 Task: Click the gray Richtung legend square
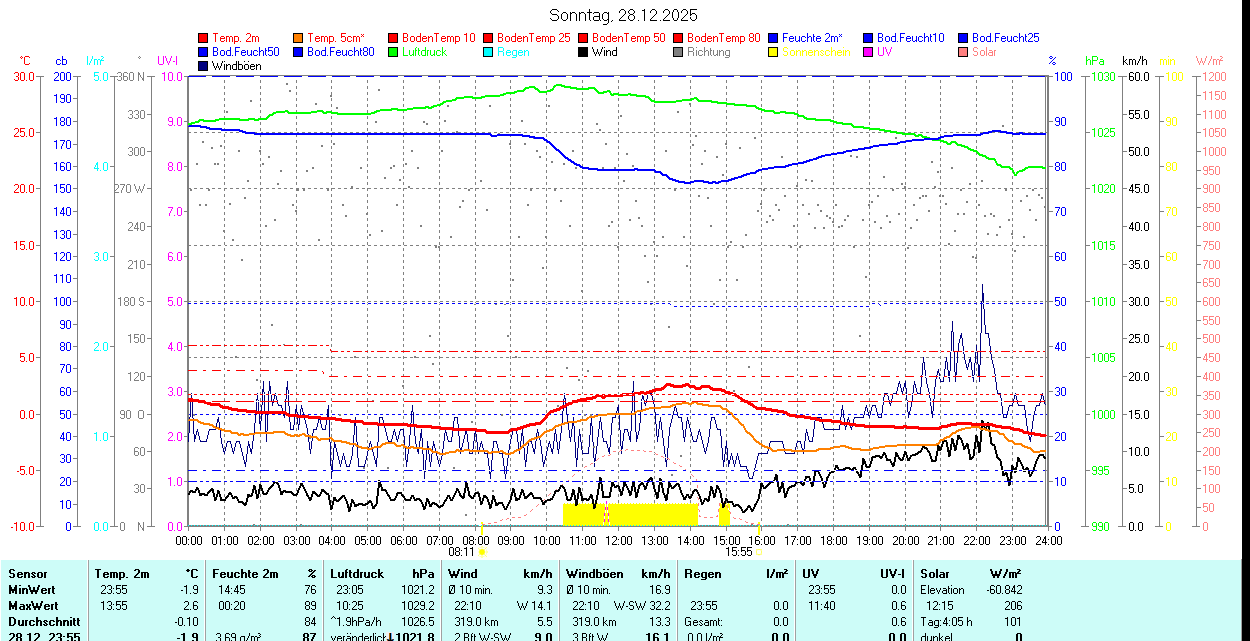(679, 52)
